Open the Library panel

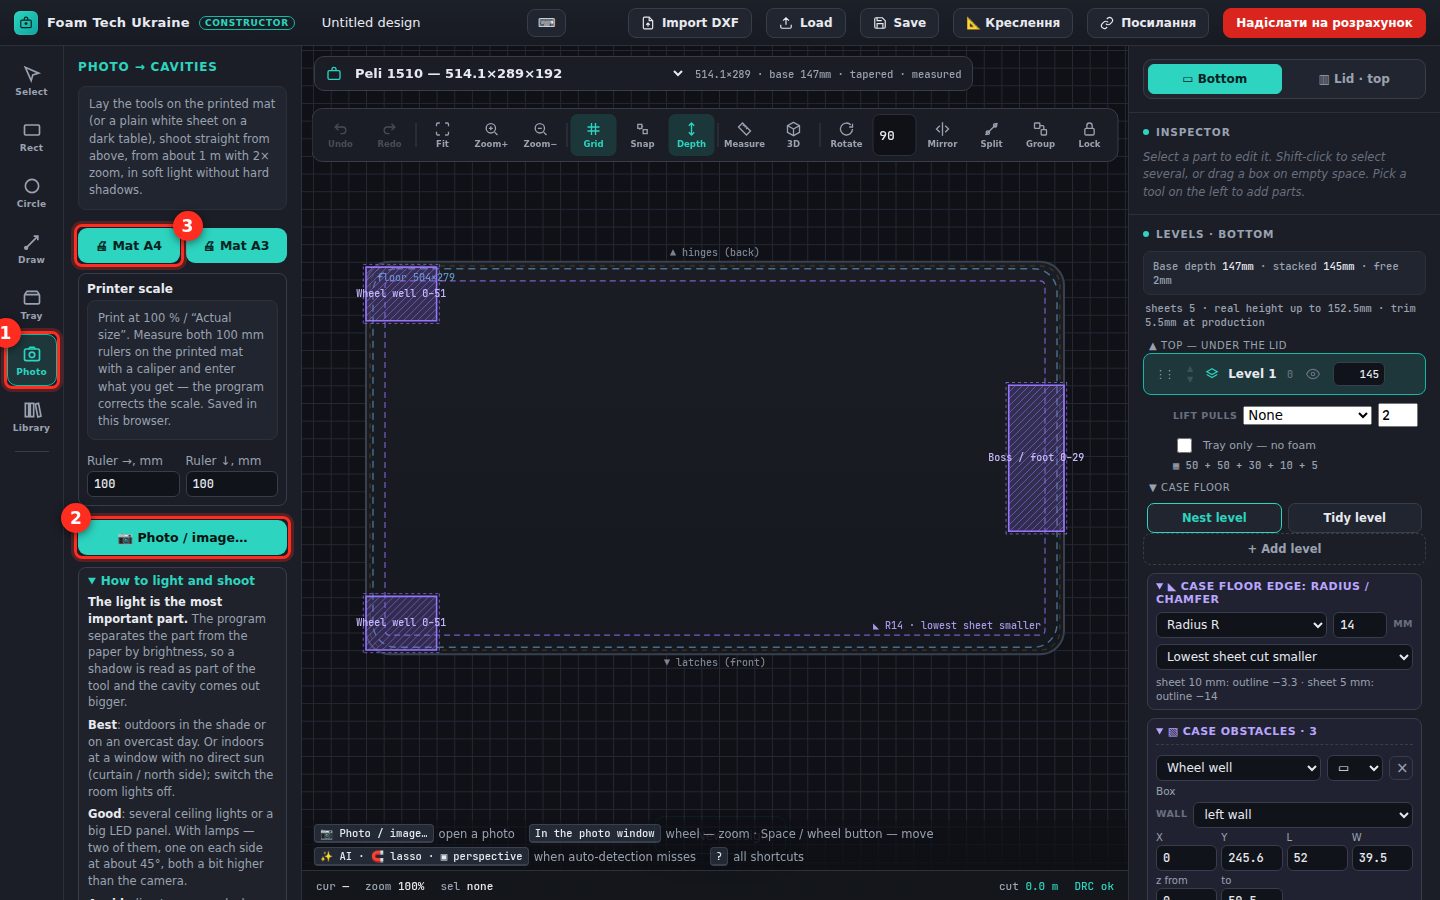point(31,417)
